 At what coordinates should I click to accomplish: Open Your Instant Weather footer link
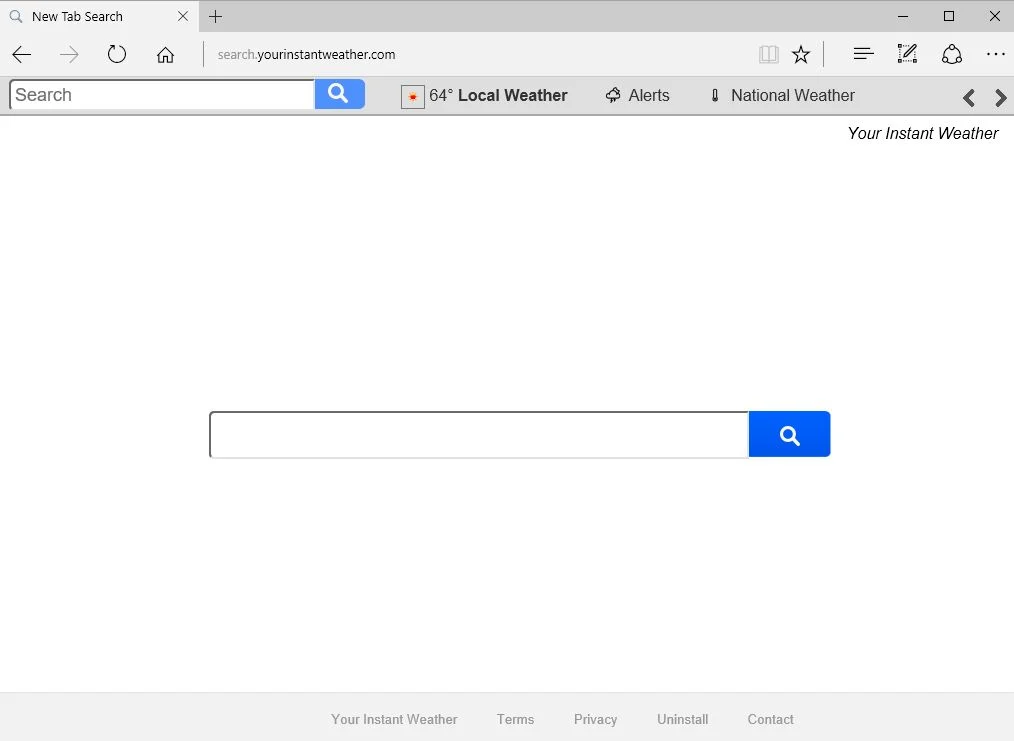(394, 719)
